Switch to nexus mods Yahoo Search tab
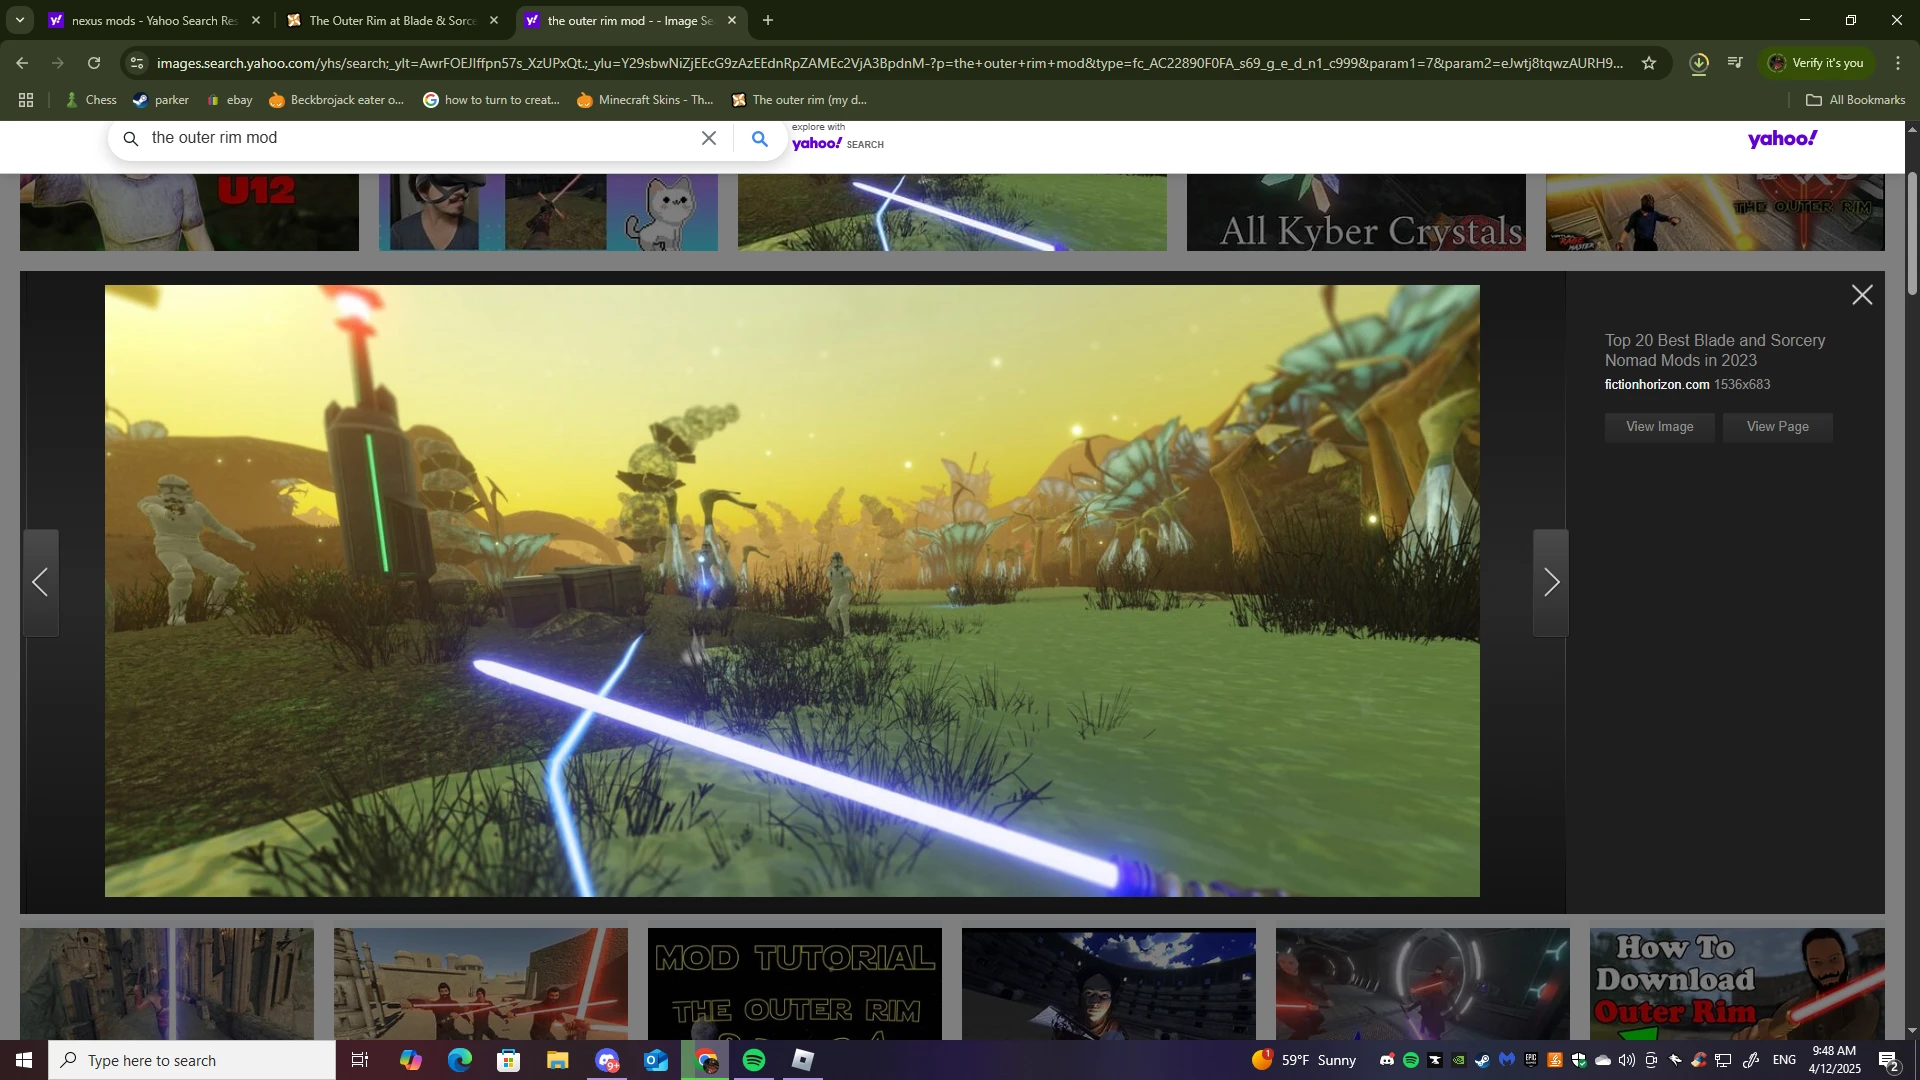This screenshot has width=1920, height=1080. point(153,20)
